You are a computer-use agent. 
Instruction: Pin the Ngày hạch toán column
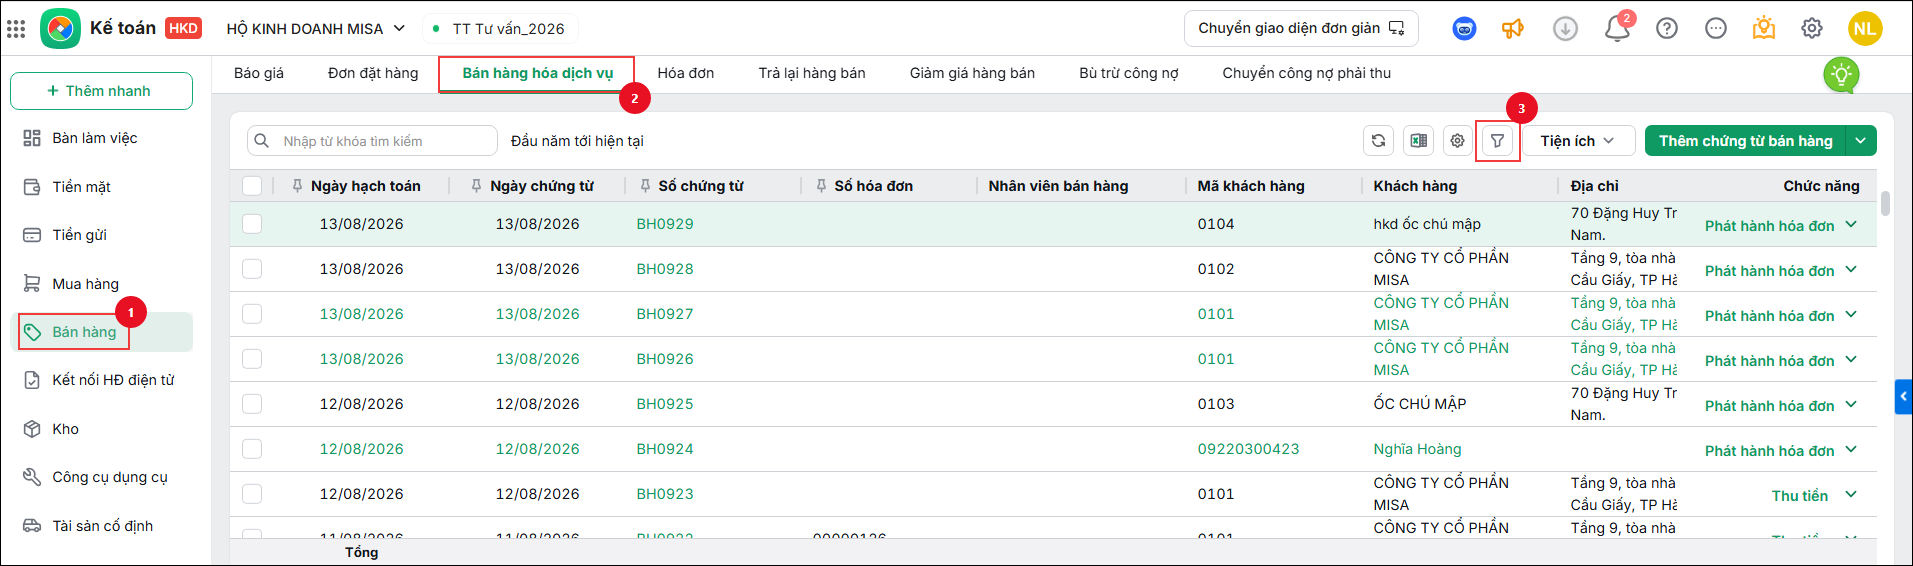[x=297, y=186]
